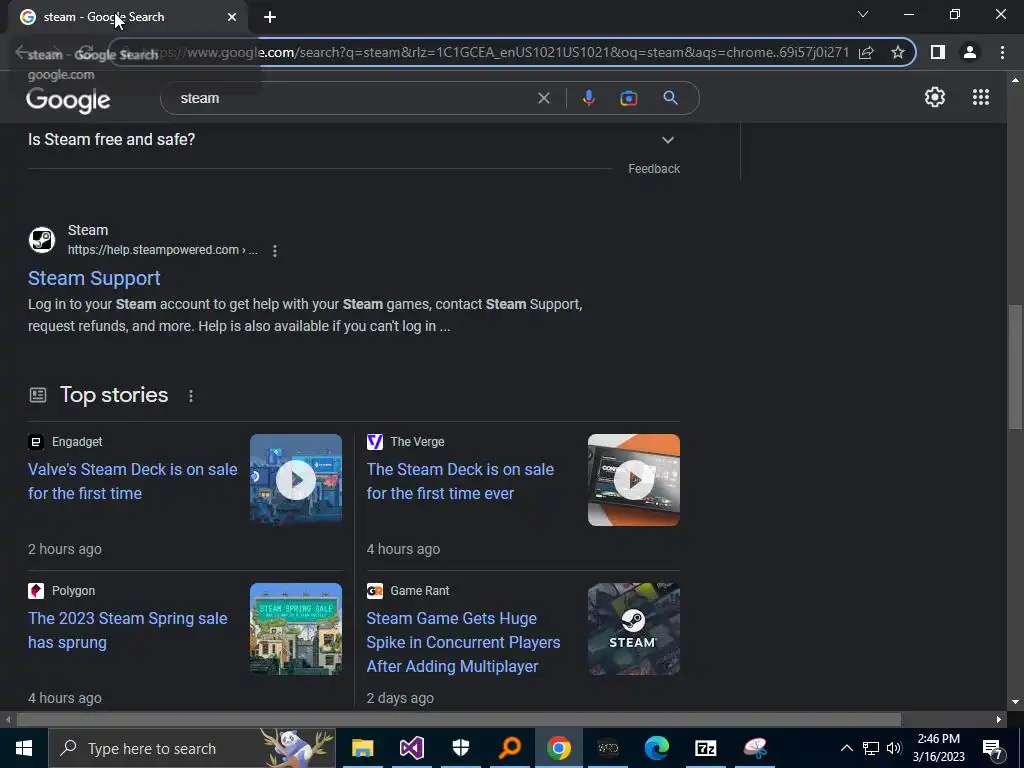Image resolution: width=1024 pixels, height=768 pixels.
Task: Open a new Chrome tab
Action: coord(270,17)
